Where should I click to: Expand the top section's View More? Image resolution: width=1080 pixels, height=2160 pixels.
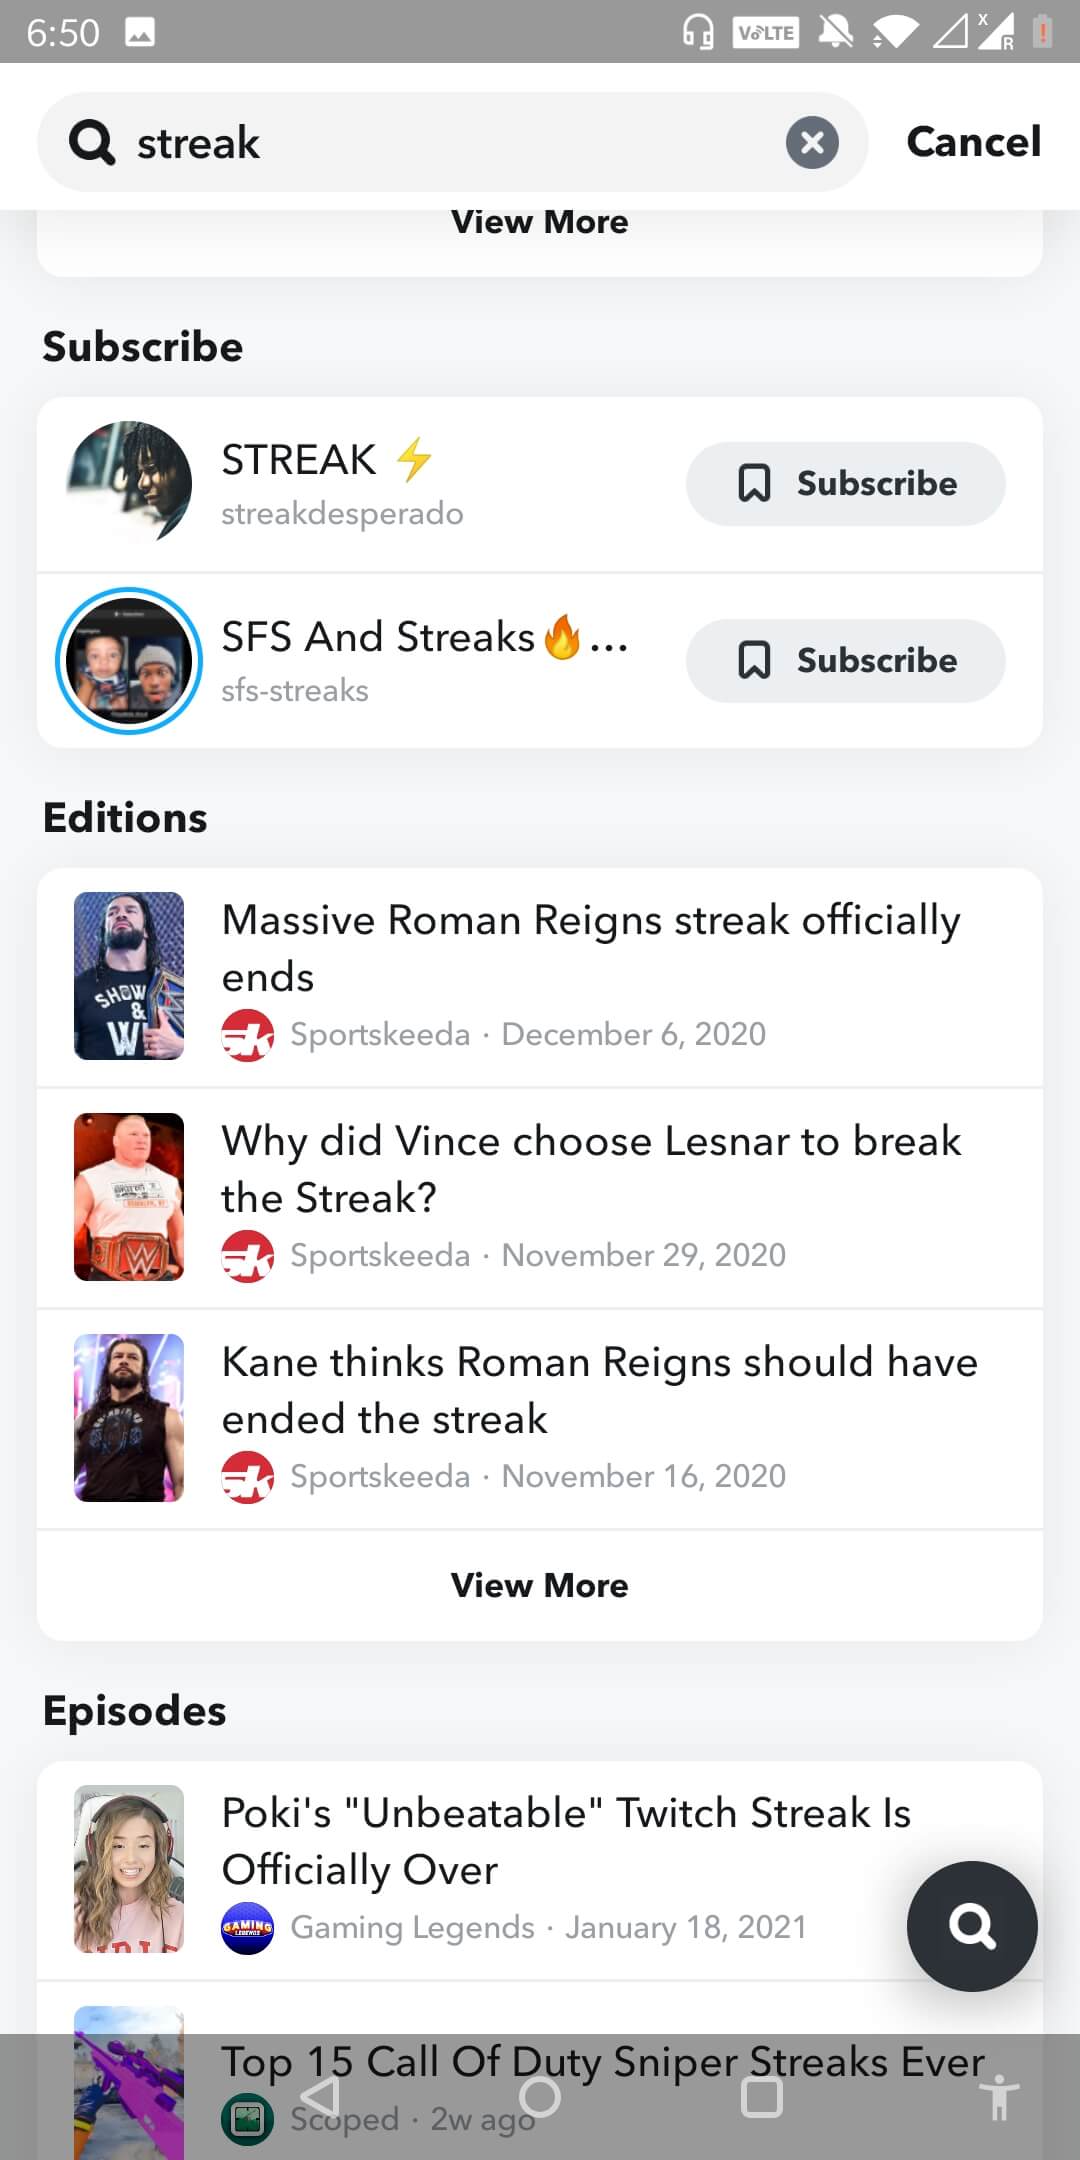tap(540, 223)
